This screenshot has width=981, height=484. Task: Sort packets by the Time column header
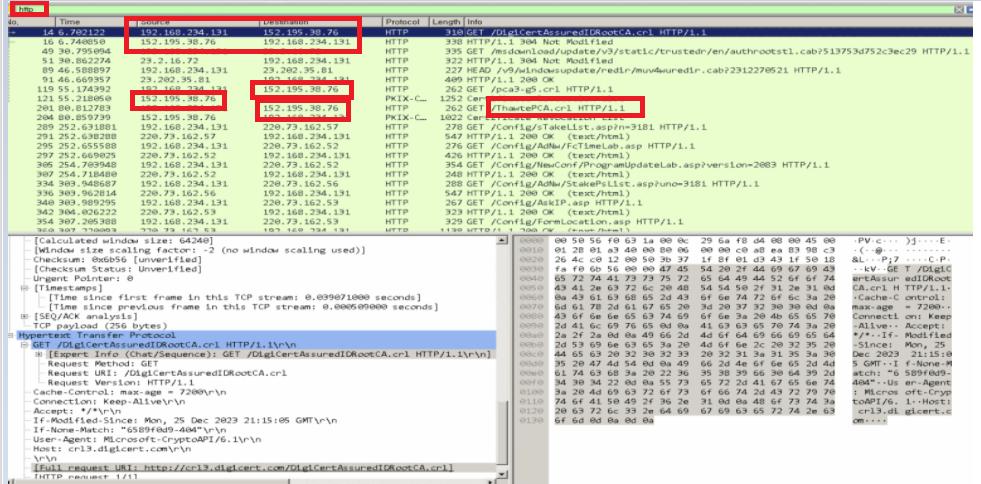click(94, 22)
